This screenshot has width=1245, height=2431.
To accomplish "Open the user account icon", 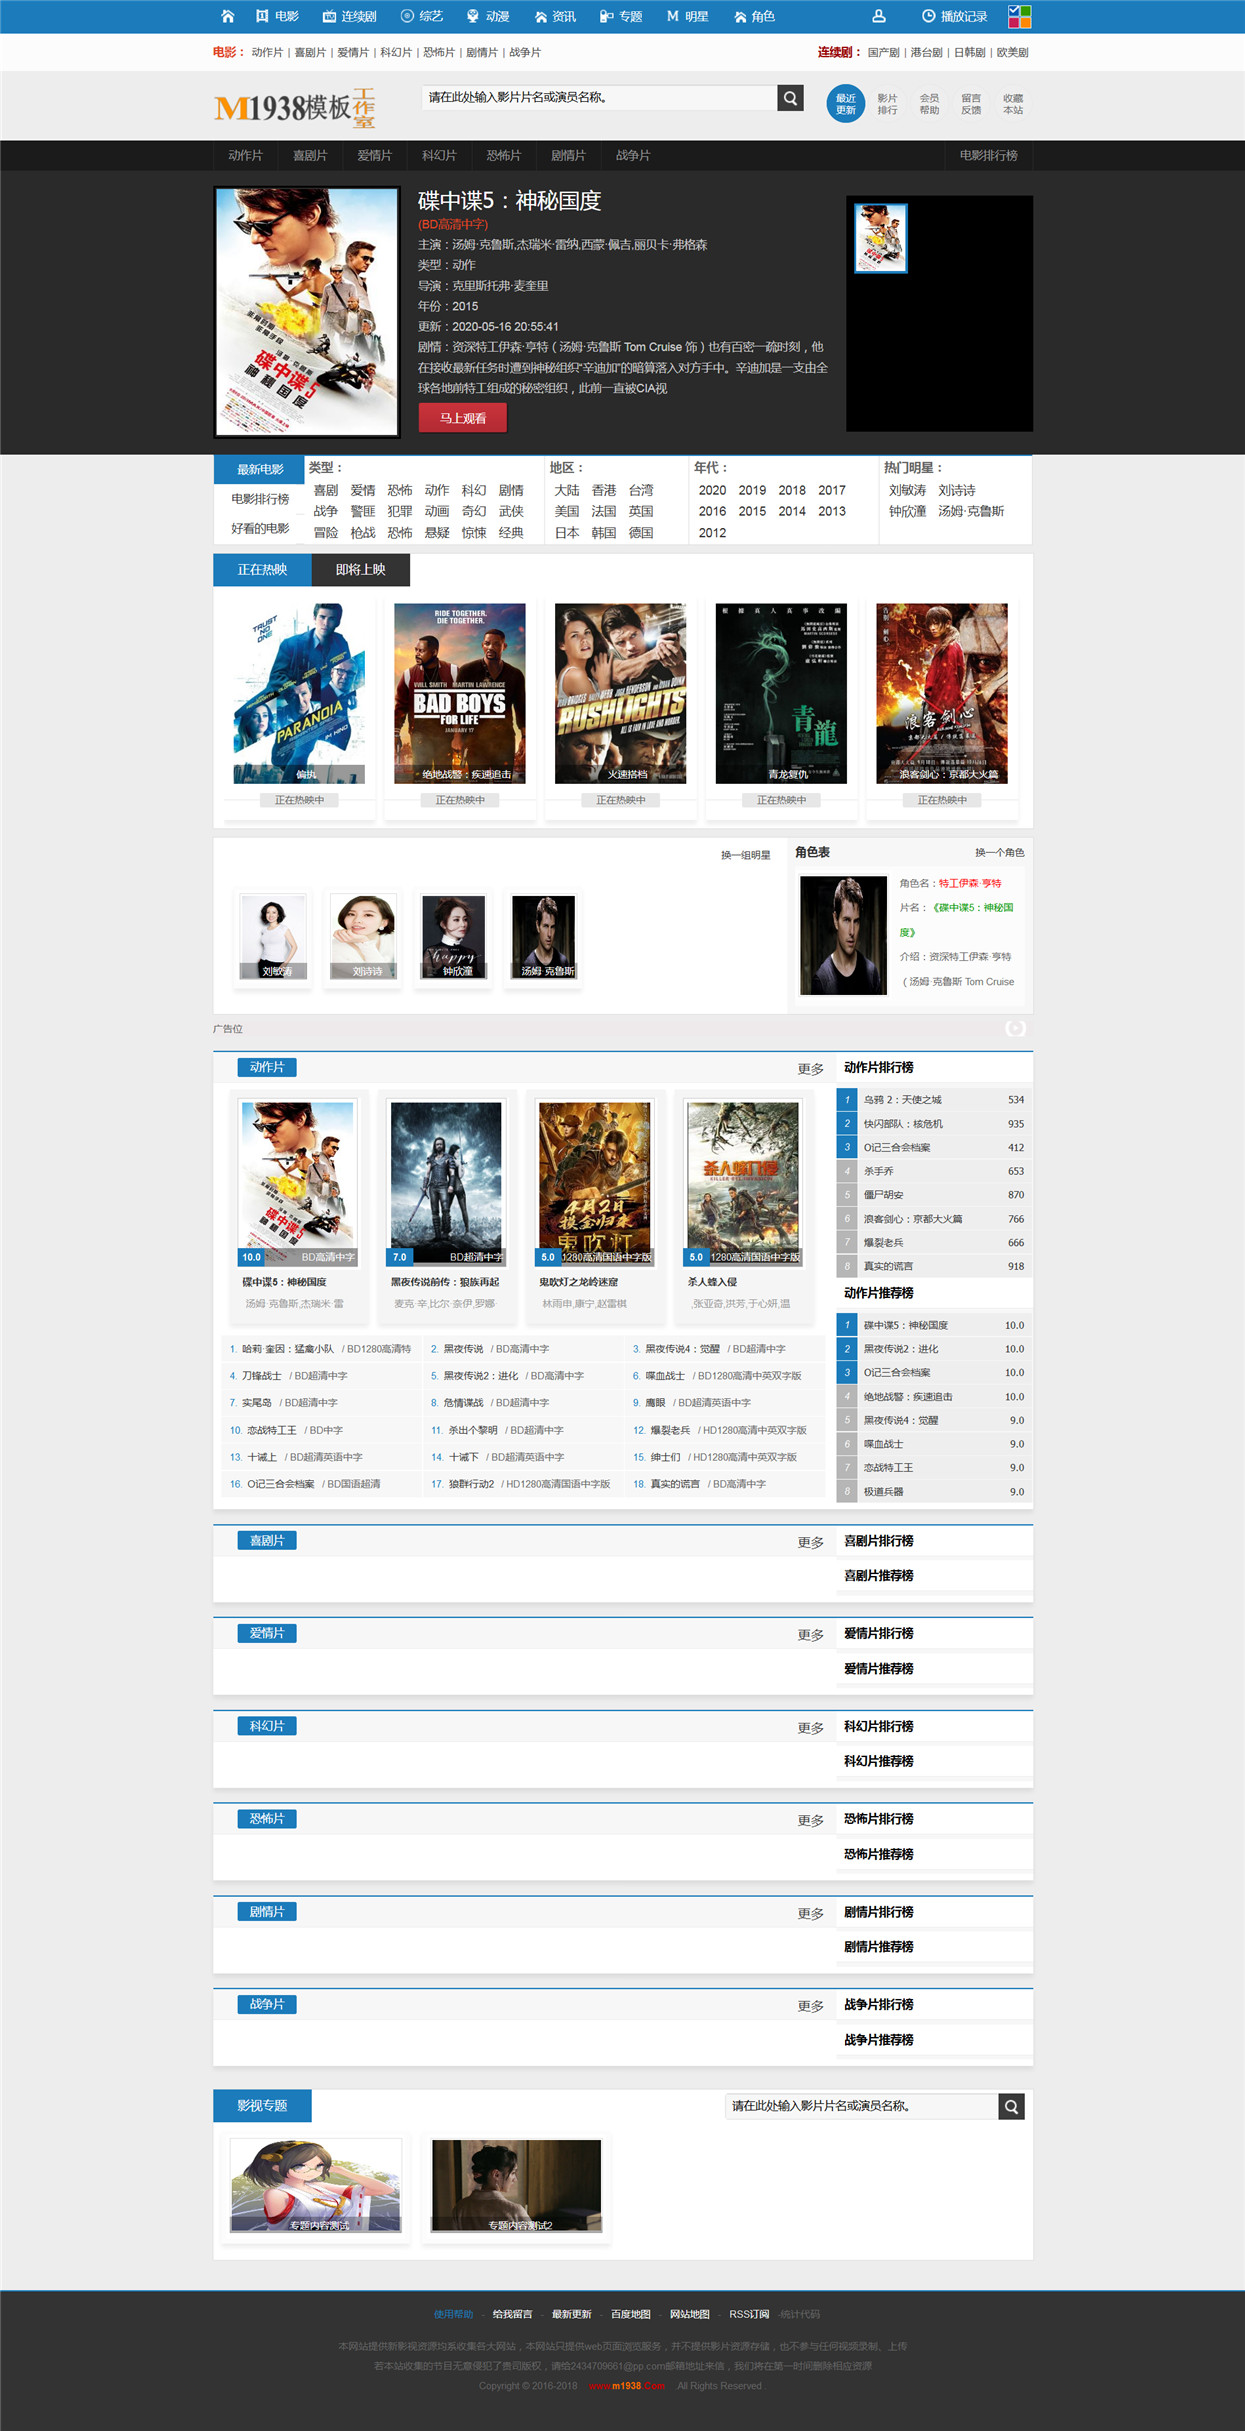I will pos(879,16).
